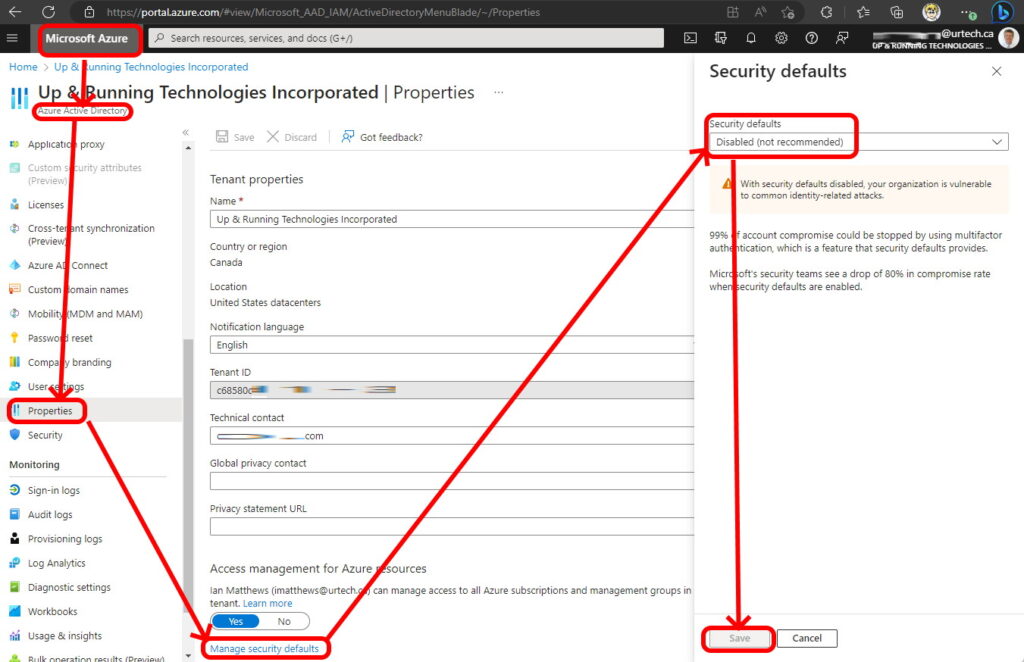Close the Security defaults panel
Image resolution: width=1024 pixels, height=662 pixels.
[996, 72]
